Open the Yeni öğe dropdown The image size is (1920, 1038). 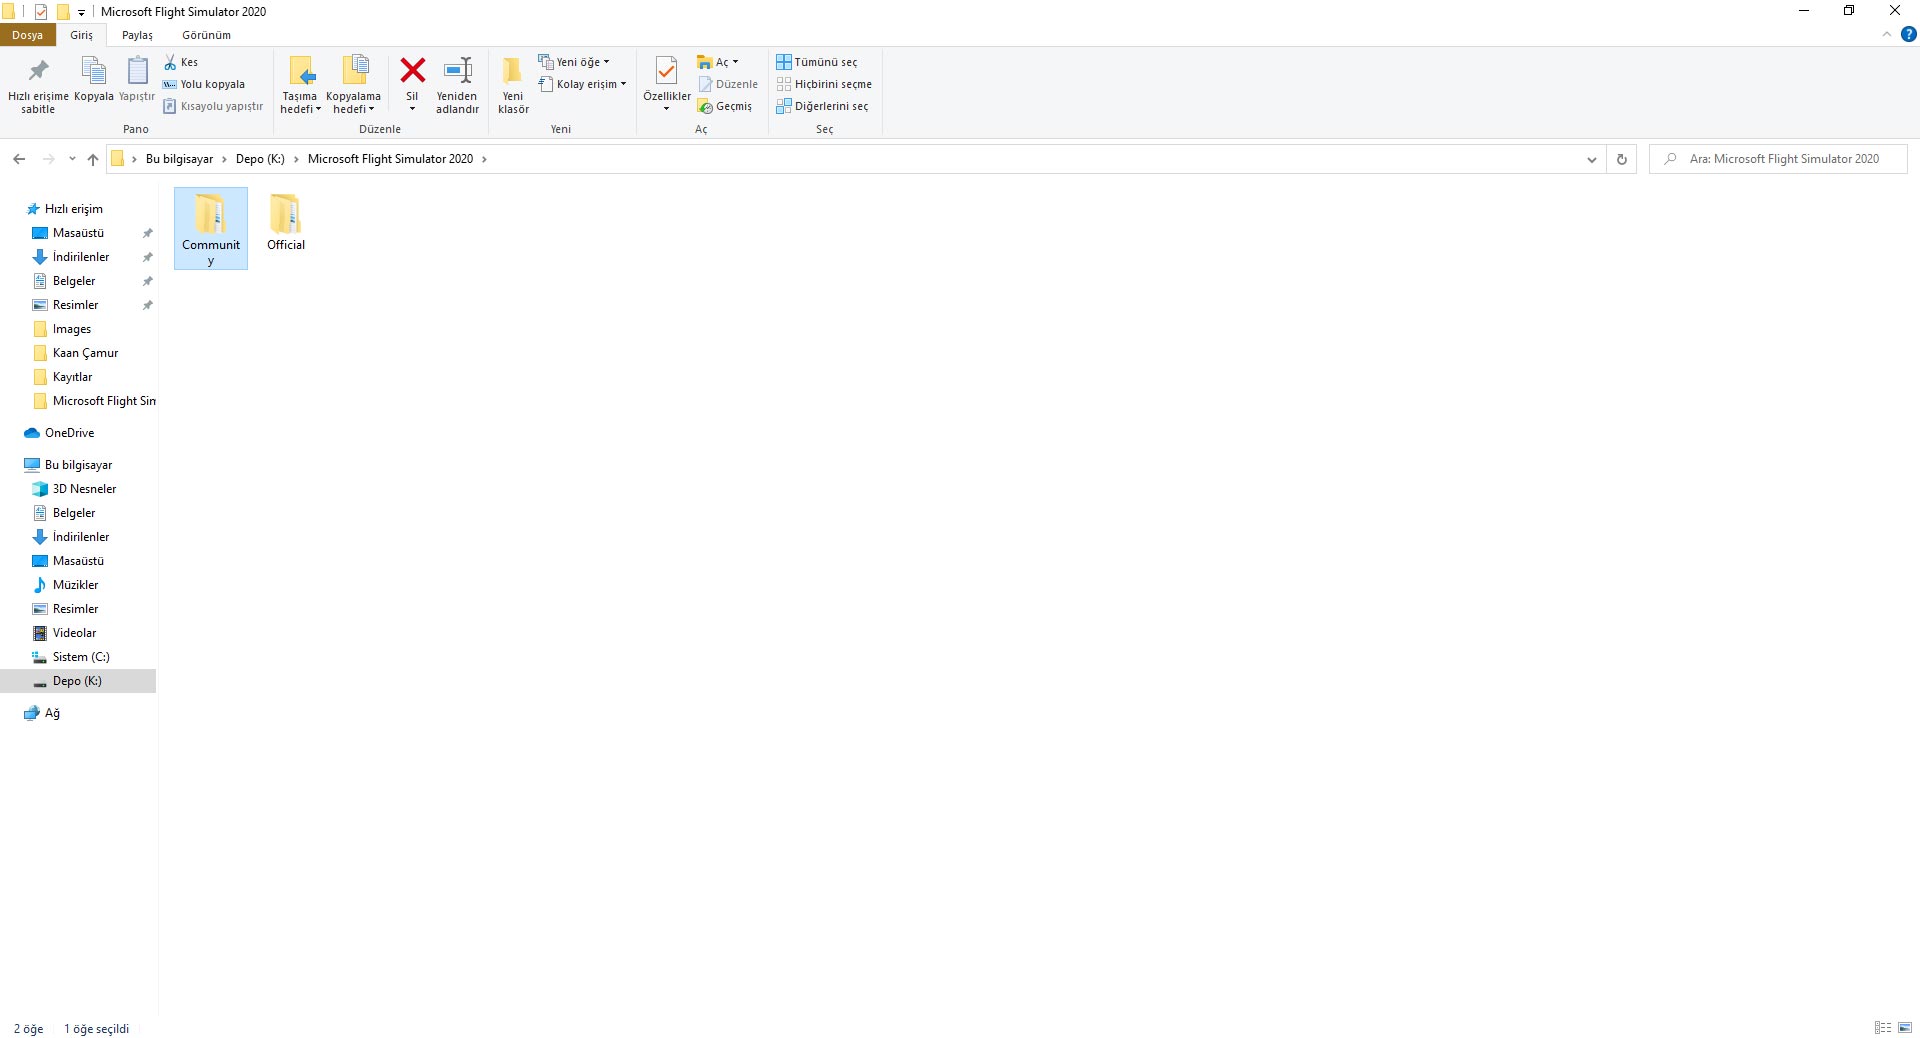point(574,62)
